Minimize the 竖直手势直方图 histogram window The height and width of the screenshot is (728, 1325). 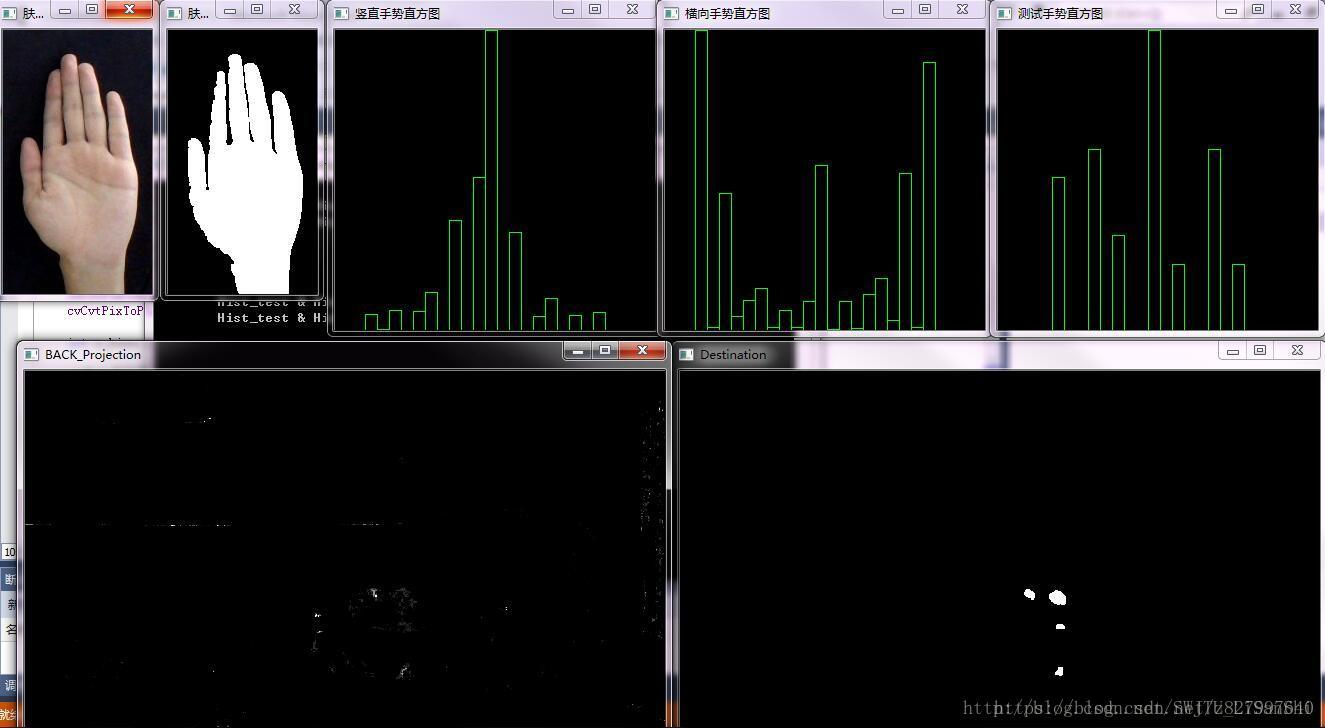(568, 9)
